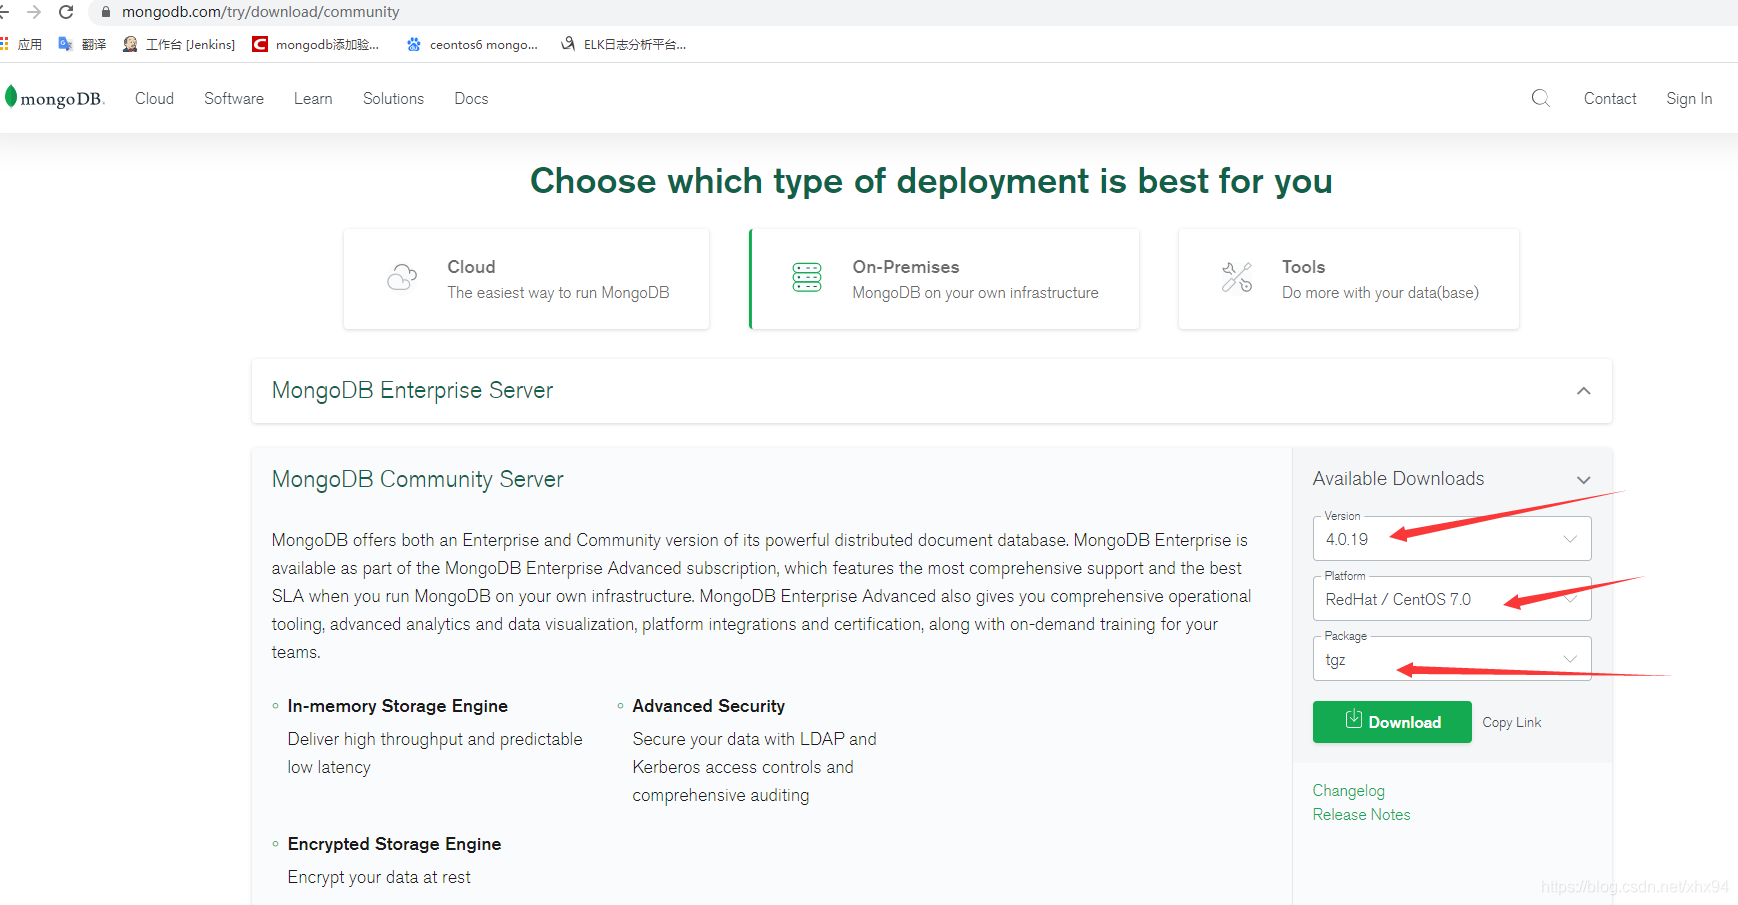Click Encrypted Storage Engine feature title
The width and height of the screenshot is (1738, 905).
coord(394,844)
